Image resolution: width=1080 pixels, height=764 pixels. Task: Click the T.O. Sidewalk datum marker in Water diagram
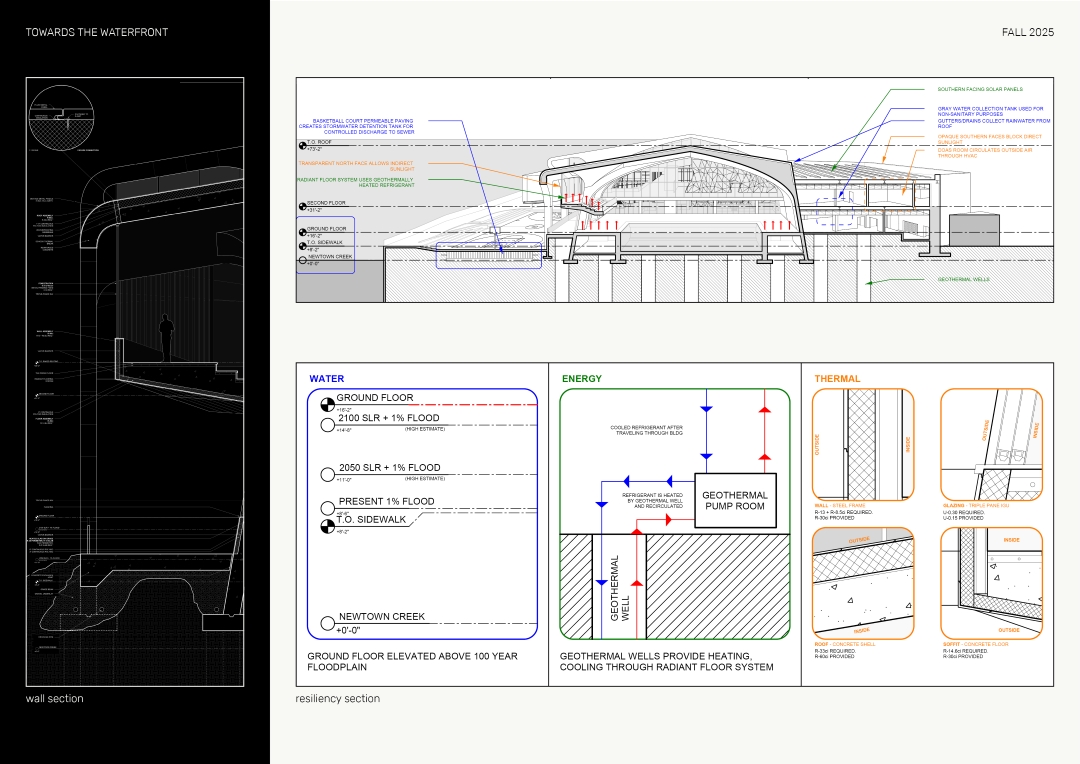click(326, 525)
